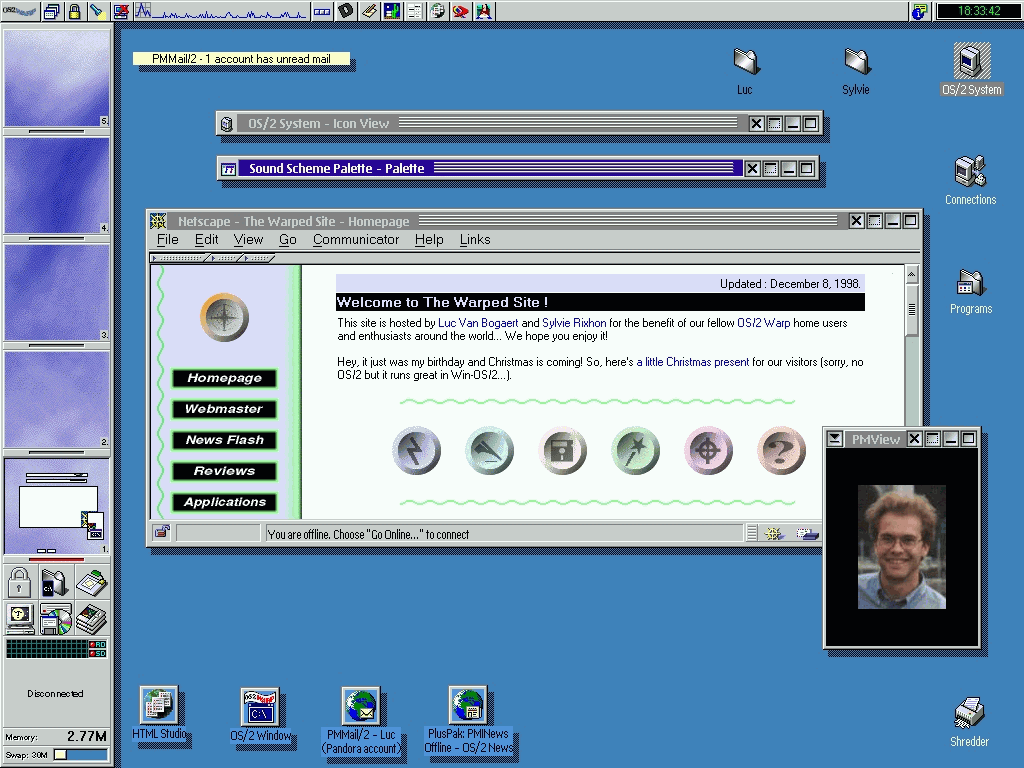Click the padlock icon in WarpCenter bar
The height and width of the screenshot is (768, 1024).
click(x=75, y=11)
